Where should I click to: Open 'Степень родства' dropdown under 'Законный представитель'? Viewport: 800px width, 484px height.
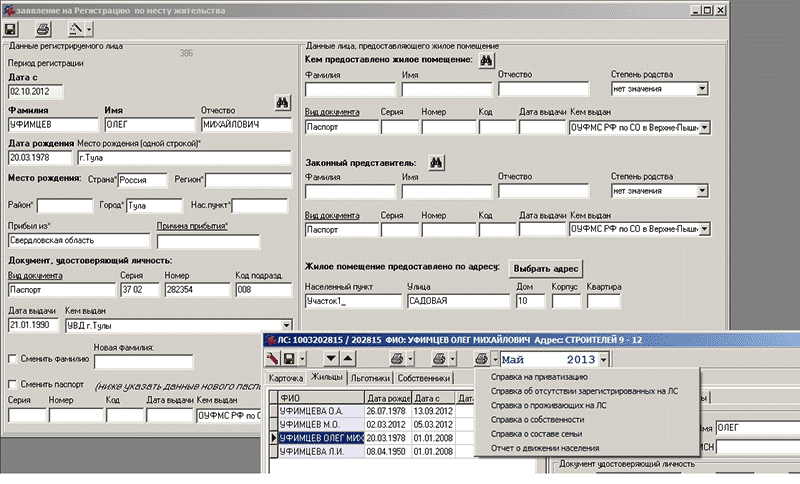point(702,191)
